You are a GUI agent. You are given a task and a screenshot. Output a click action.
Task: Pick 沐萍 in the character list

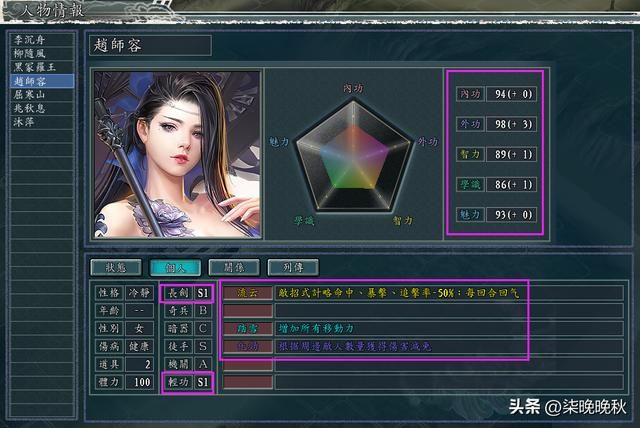pos(42,122)
